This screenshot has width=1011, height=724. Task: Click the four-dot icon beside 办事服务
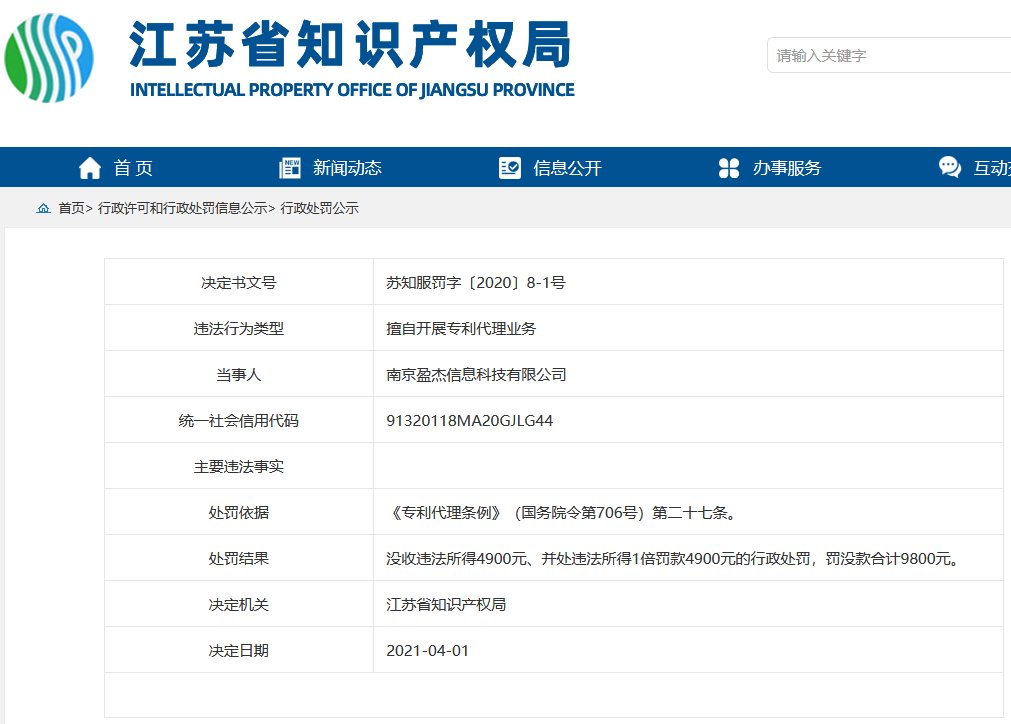[729, 168]
